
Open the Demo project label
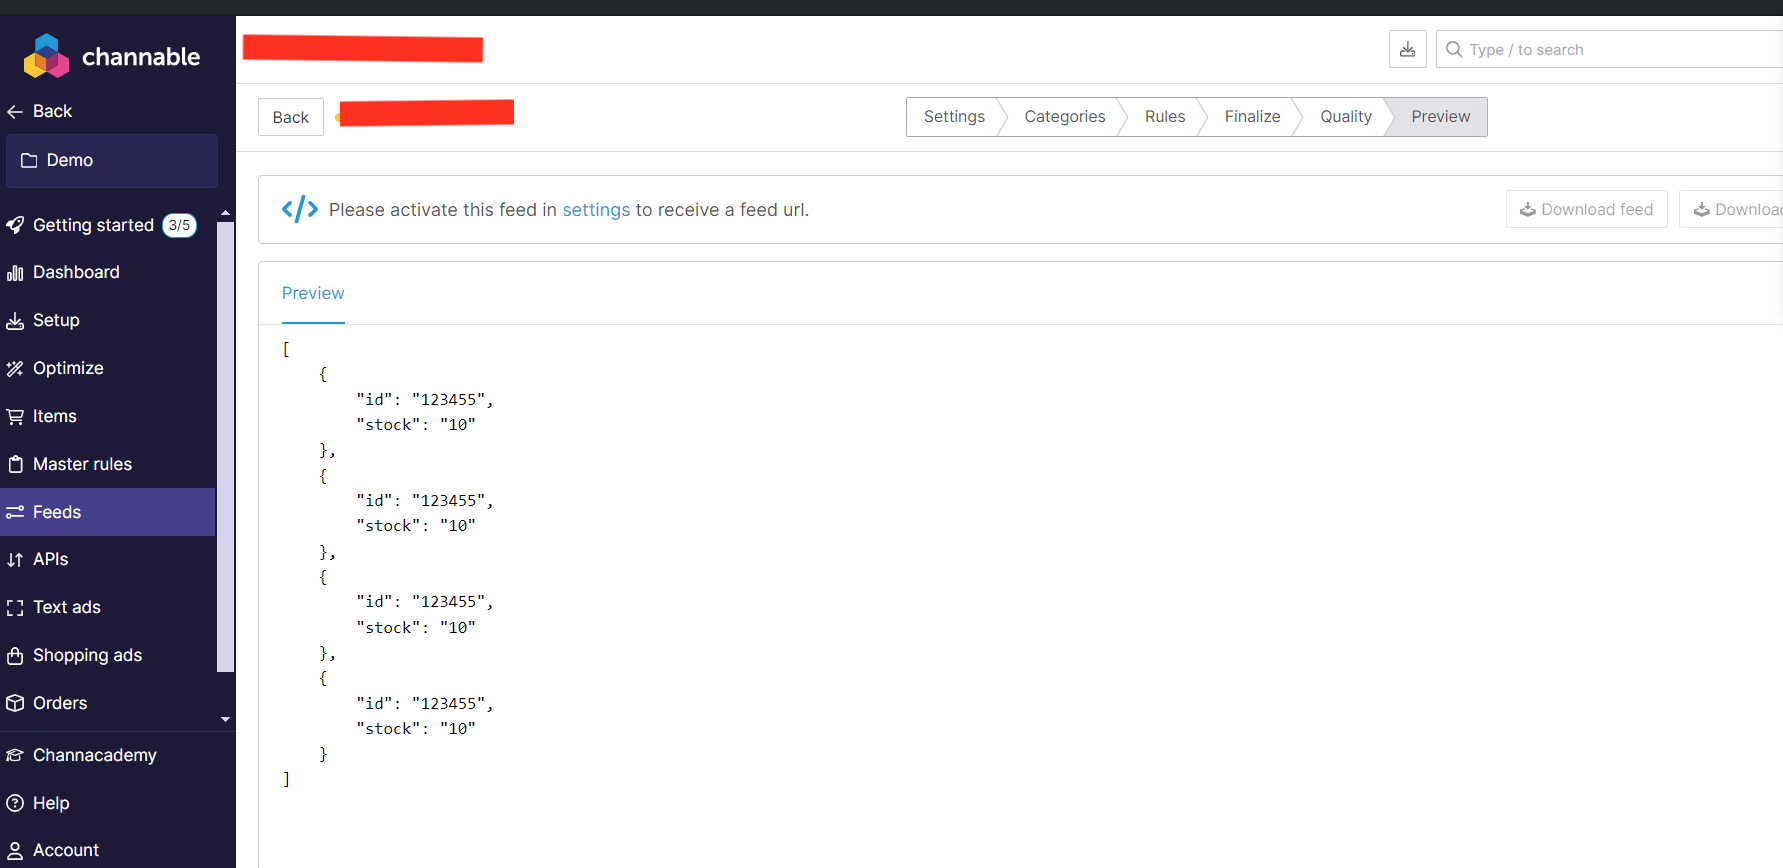pyautogui.click(x=70, y=160)
